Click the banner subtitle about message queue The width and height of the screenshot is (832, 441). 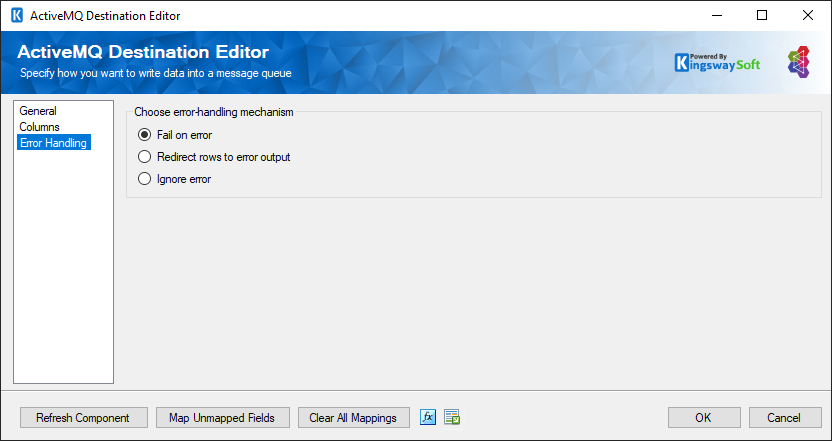pos(155,73)
